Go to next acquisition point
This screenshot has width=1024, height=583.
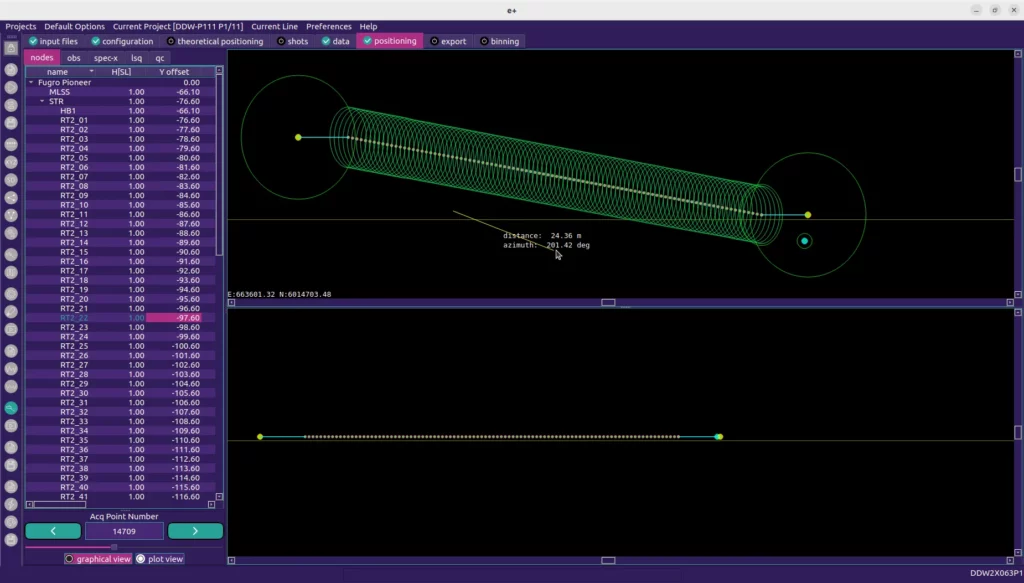(x=195, y=531)
